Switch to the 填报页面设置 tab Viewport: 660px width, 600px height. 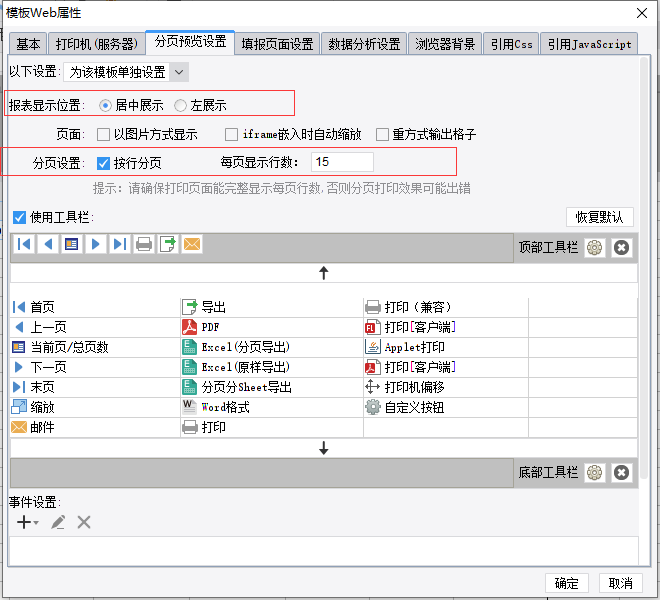click(x=277, y=44)
